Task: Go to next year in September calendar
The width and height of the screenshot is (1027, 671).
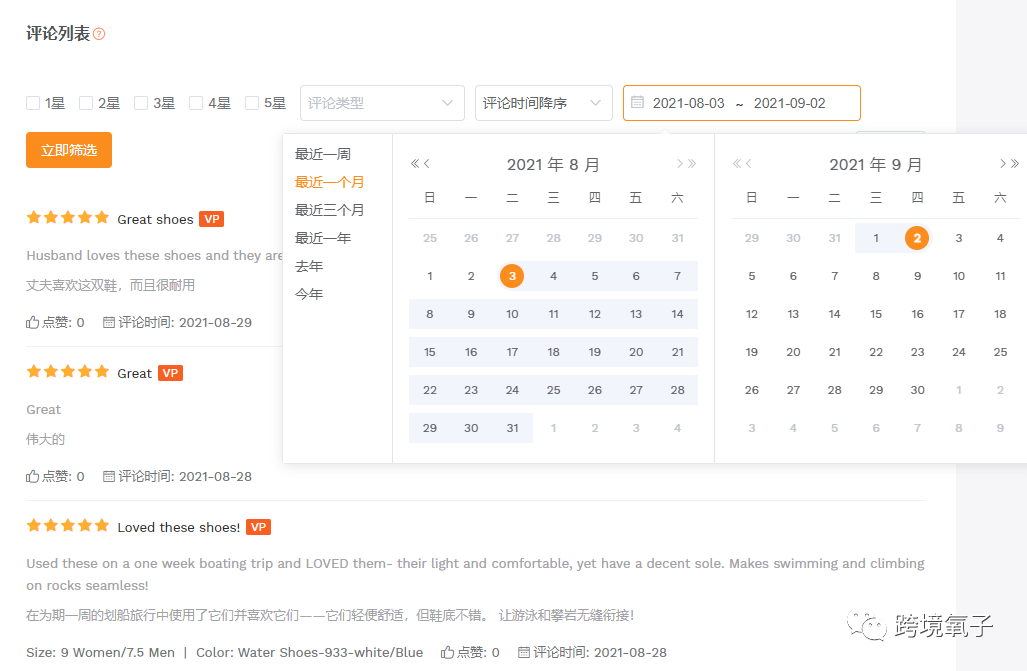Action: pos(1015,164)
